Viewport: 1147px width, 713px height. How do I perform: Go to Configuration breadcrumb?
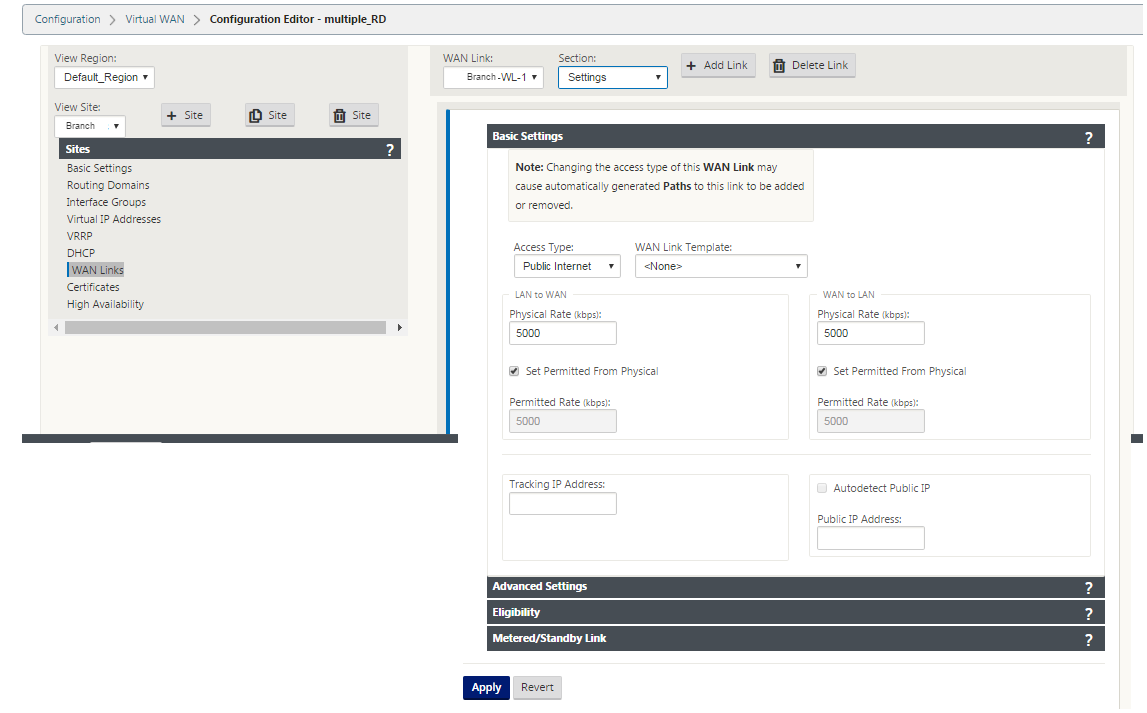(67, 20)
